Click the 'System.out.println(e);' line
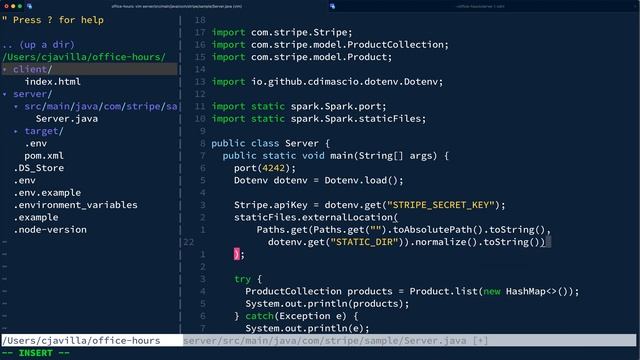Image resolution: width=640 pixels, height=360 pixels. (x=307, y=329)
